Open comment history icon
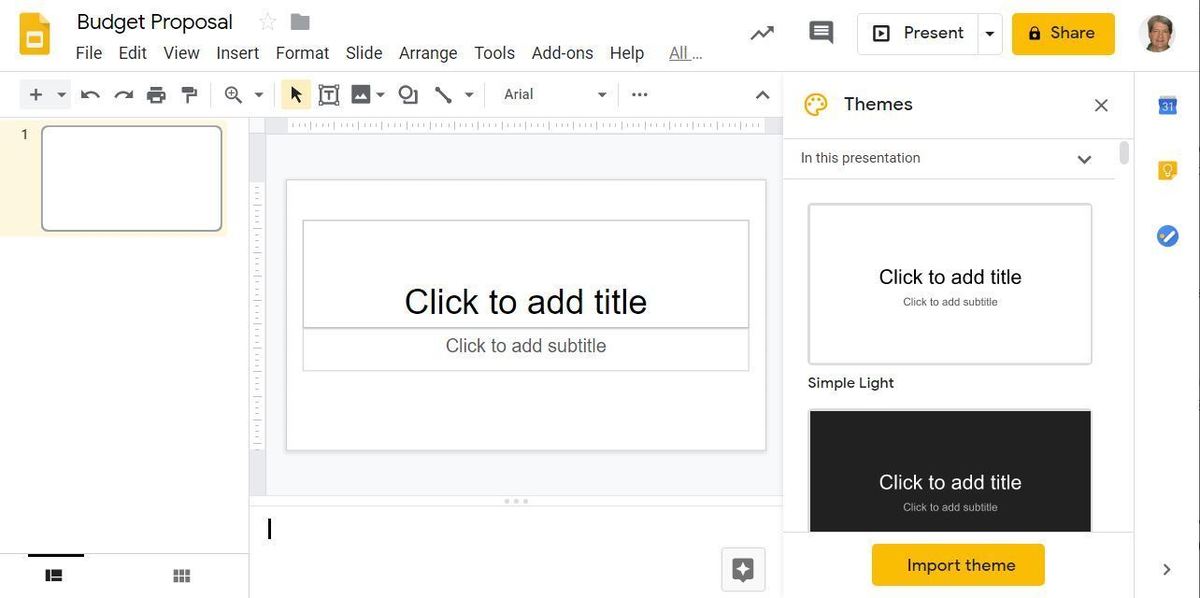This screenshot has height=598, width=1200. 821,33
